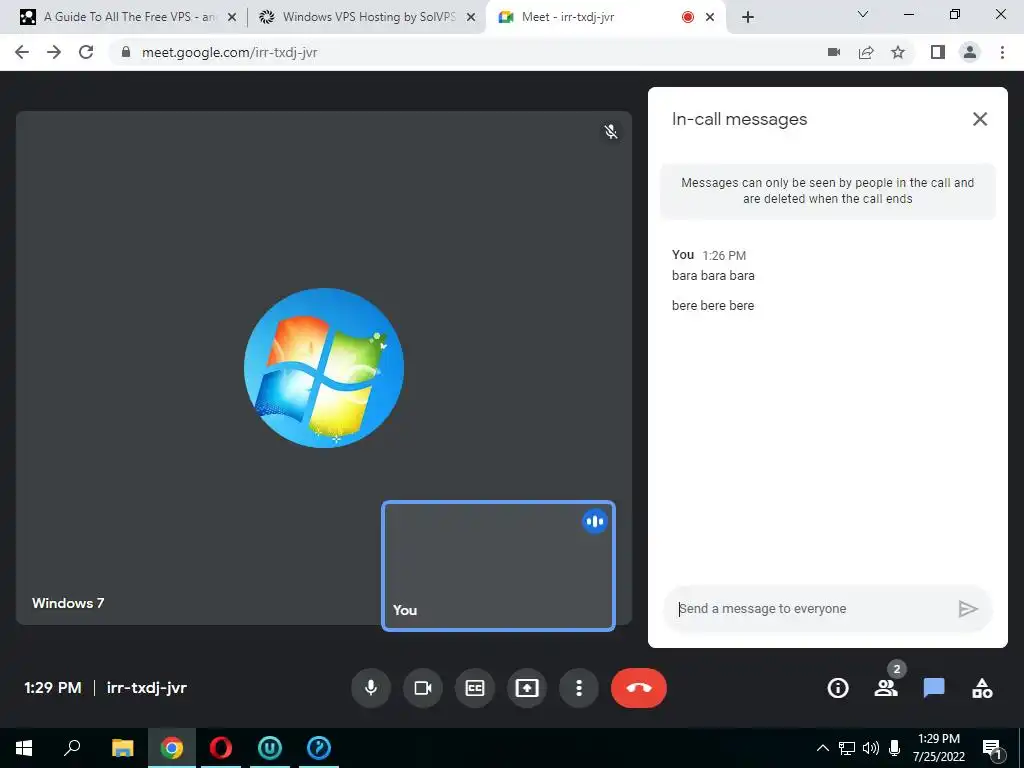Reload the current page
This screenshot has width=1024, height=768.
tap(86, 52)
